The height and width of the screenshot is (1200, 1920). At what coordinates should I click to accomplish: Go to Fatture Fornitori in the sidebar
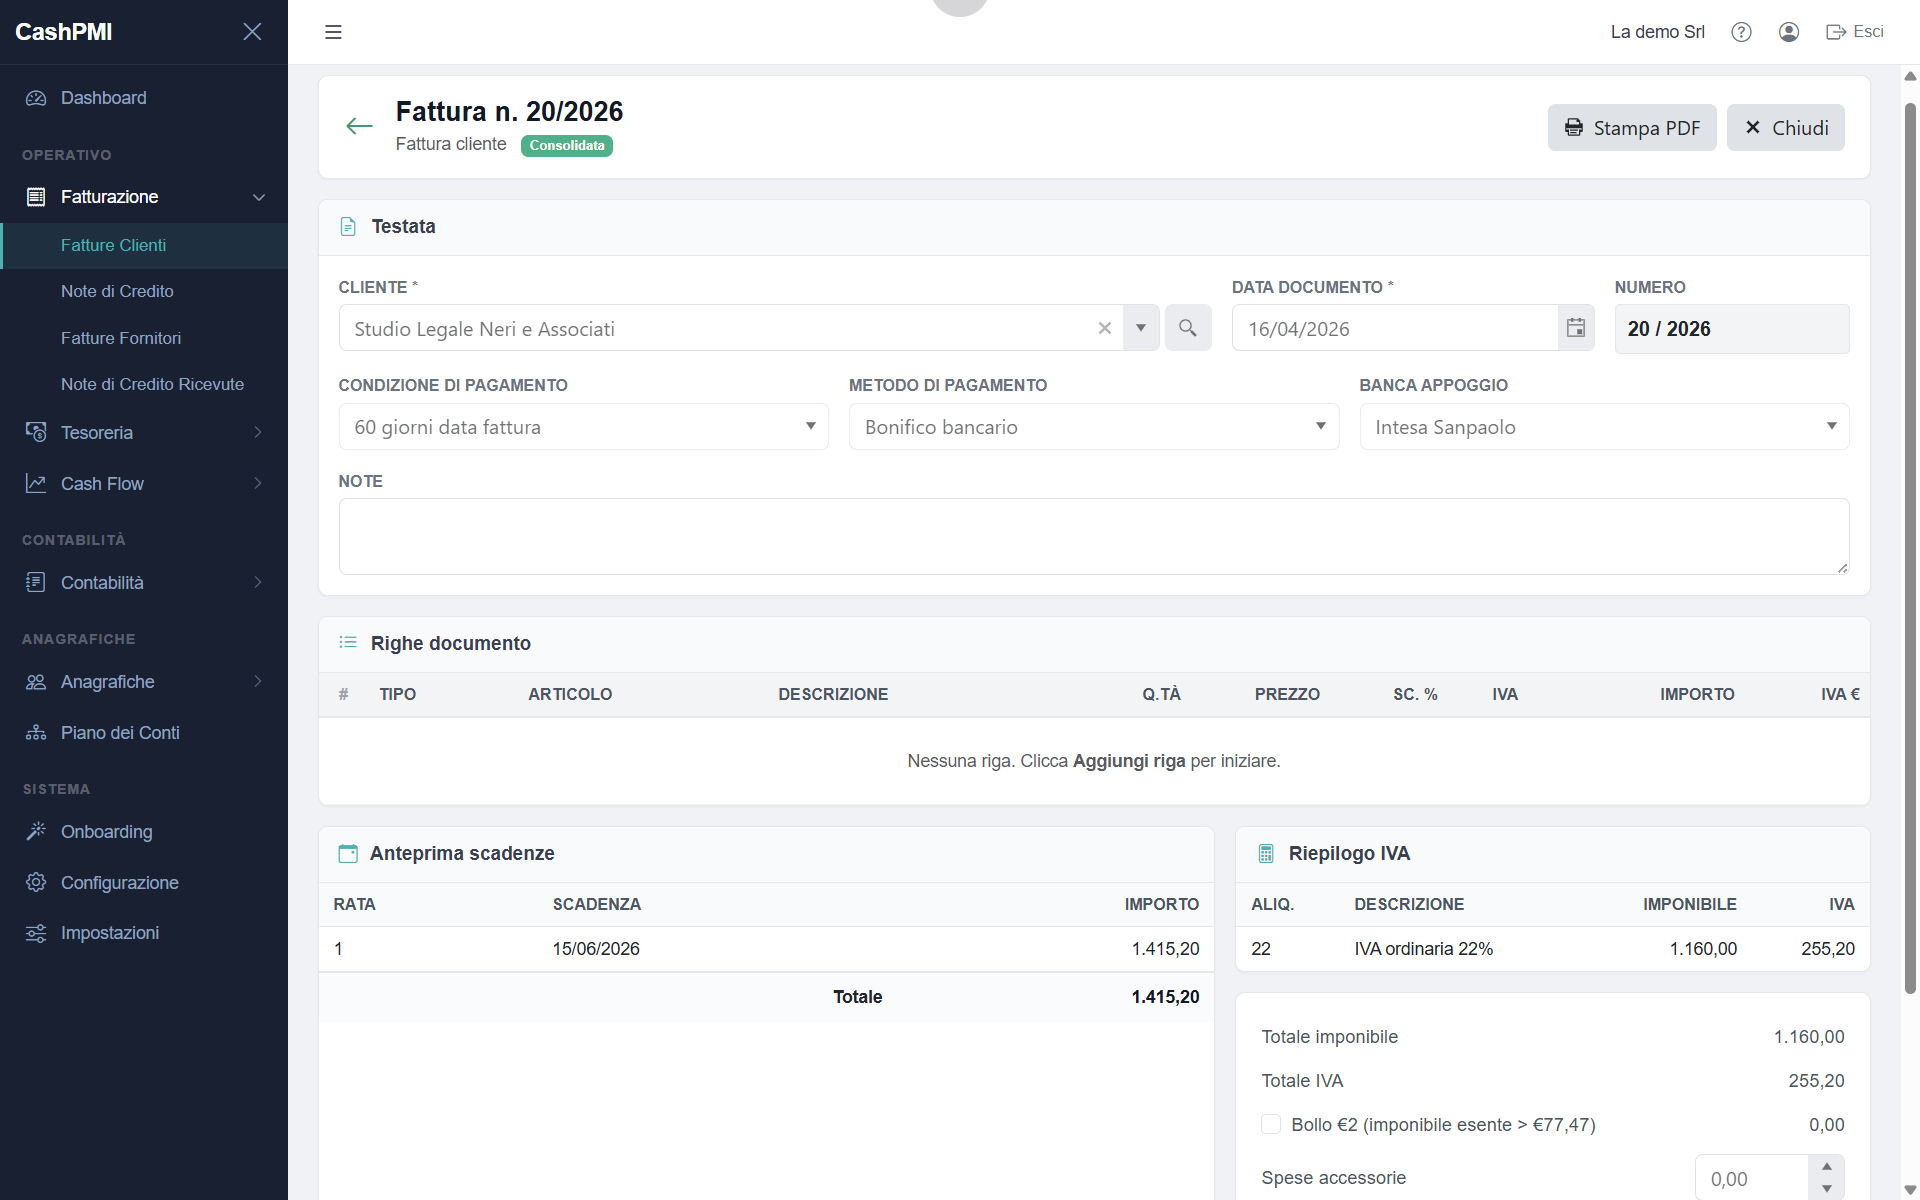[121, 338]
